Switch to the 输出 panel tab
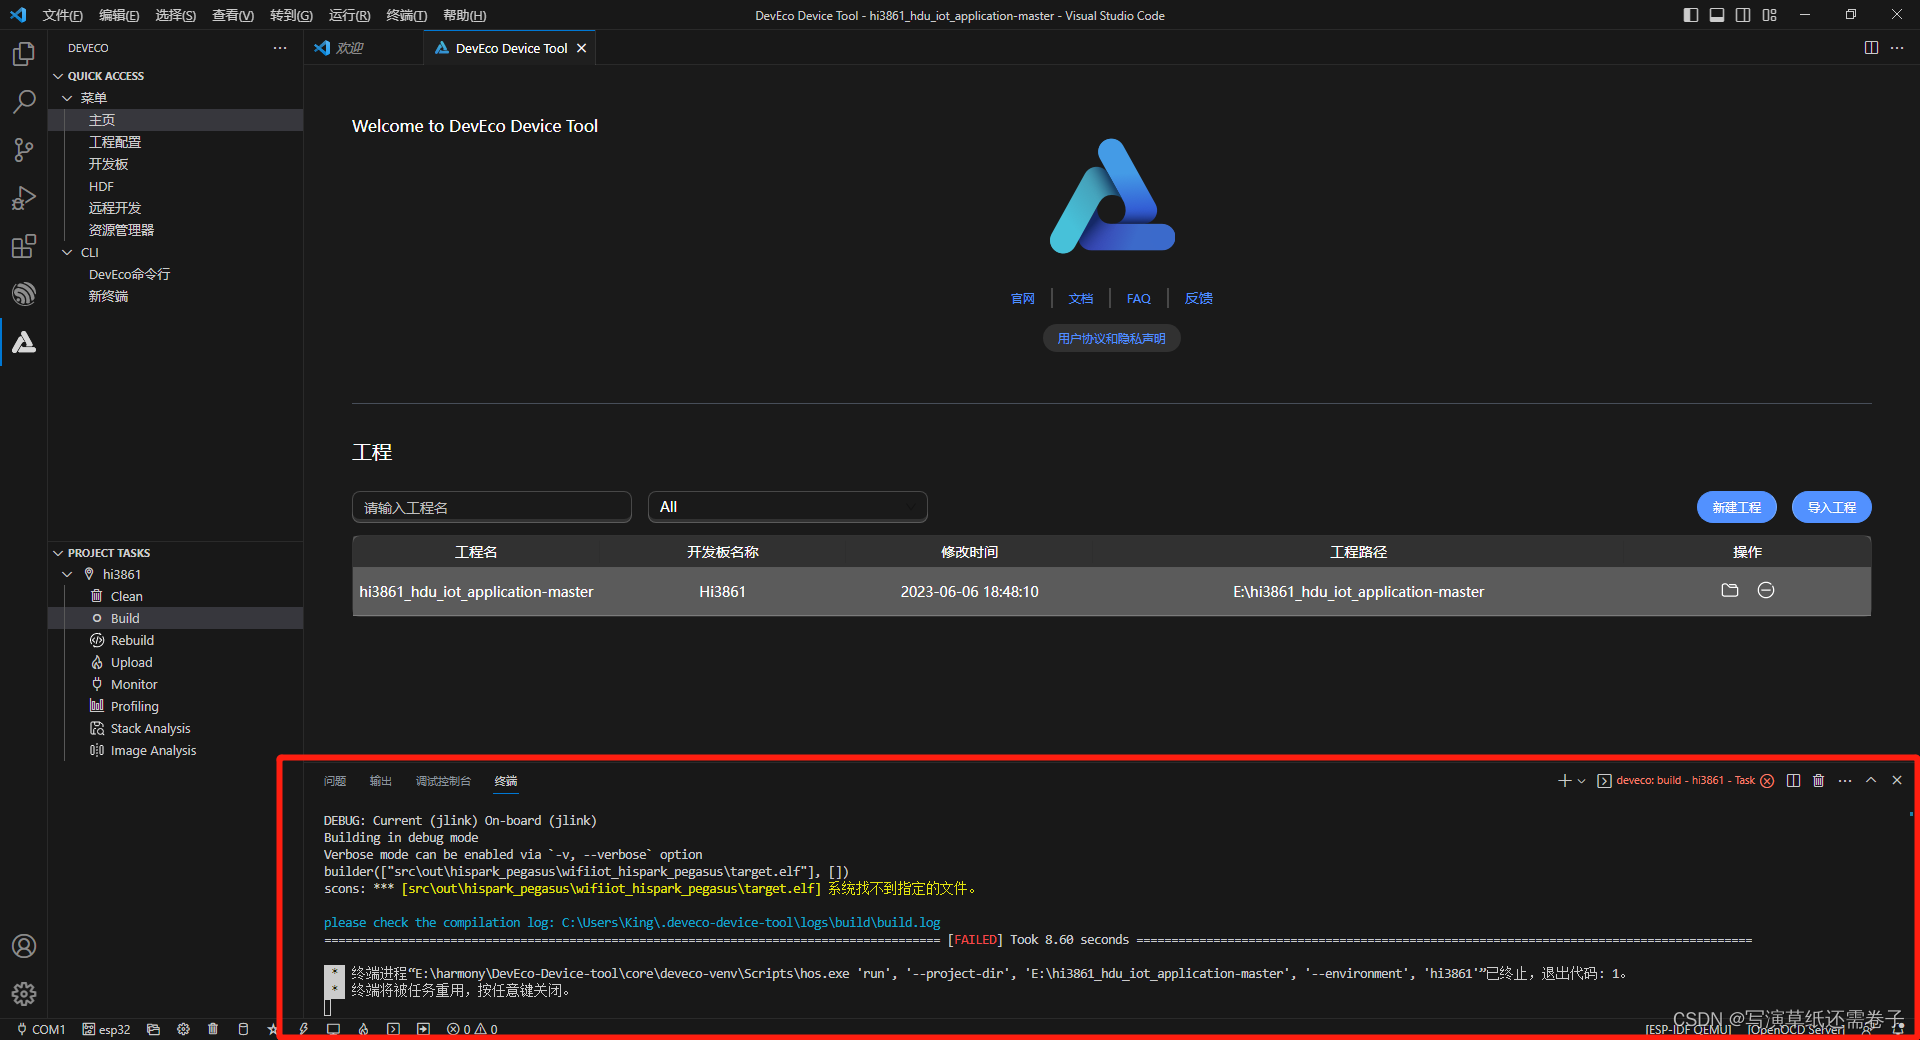 tap(381, 781)
